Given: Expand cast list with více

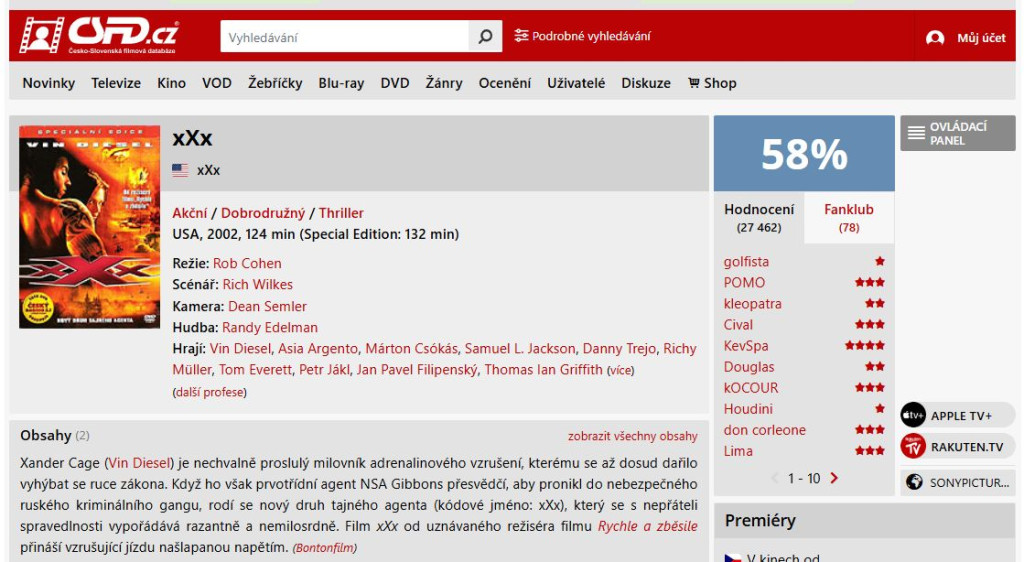Looking at the screenshot, I should point(620,370).
